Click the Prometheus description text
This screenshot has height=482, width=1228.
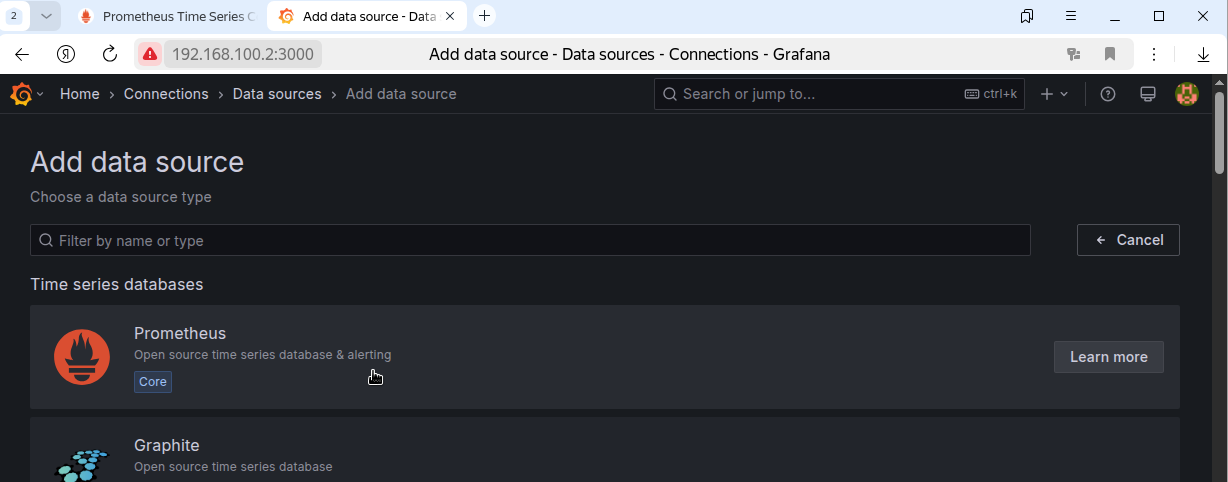pos(263,355)
